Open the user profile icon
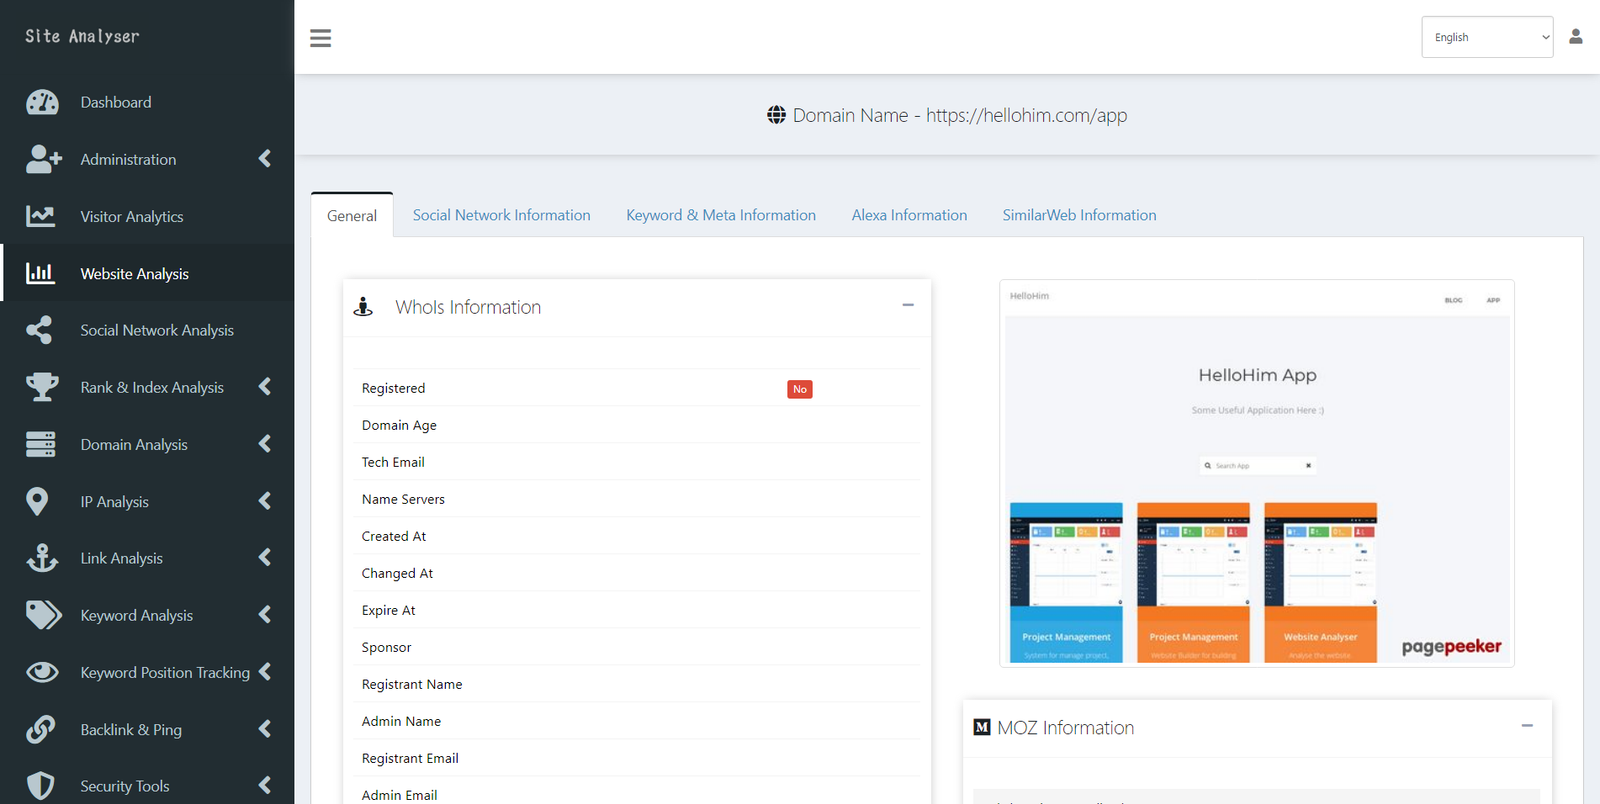Screen dimensions: 1600x804 [x=1576, y=37]
